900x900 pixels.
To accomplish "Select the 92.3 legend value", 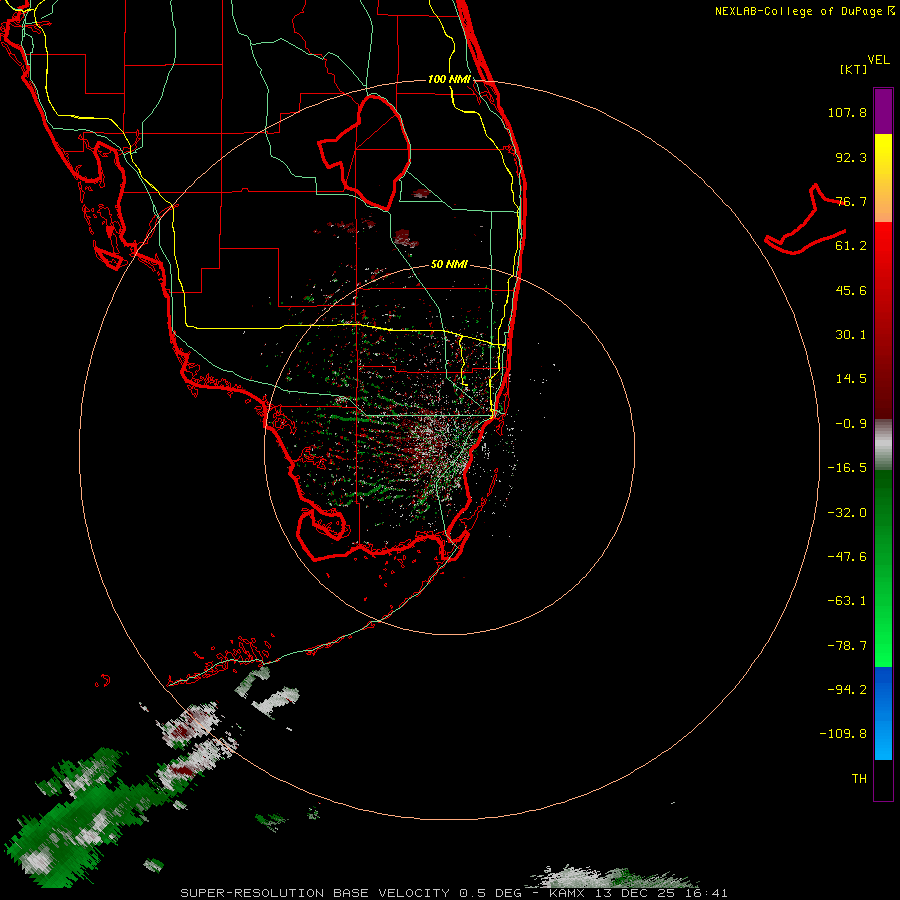I will tap(851, 157).
